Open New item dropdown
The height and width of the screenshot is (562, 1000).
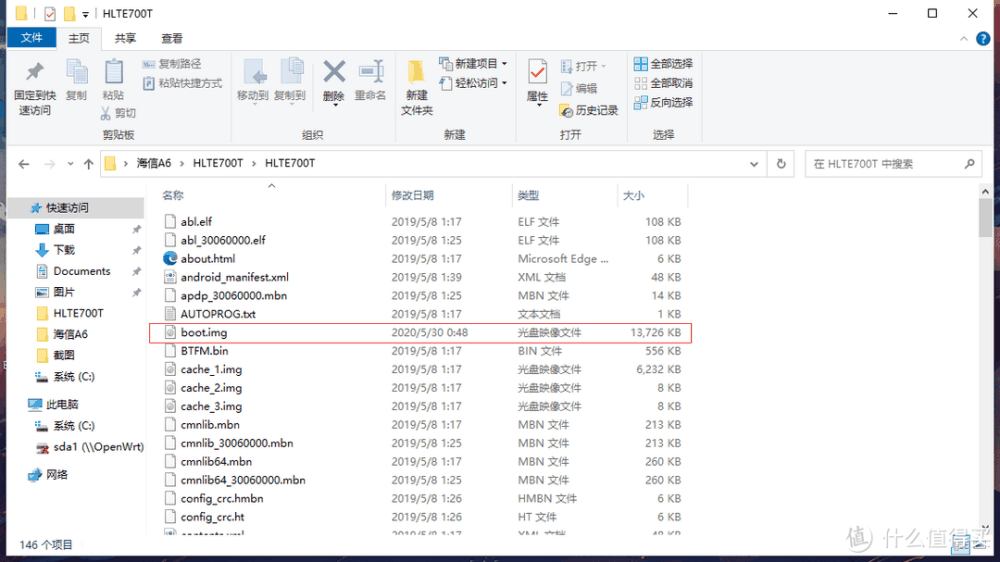[x=473, y=64]
